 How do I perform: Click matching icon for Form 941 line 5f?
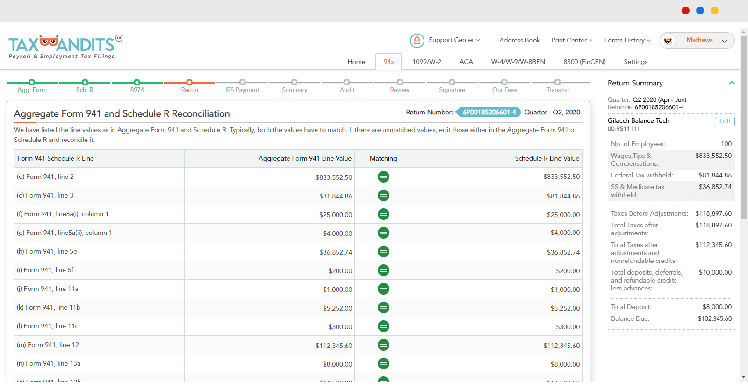pos(383,270)
